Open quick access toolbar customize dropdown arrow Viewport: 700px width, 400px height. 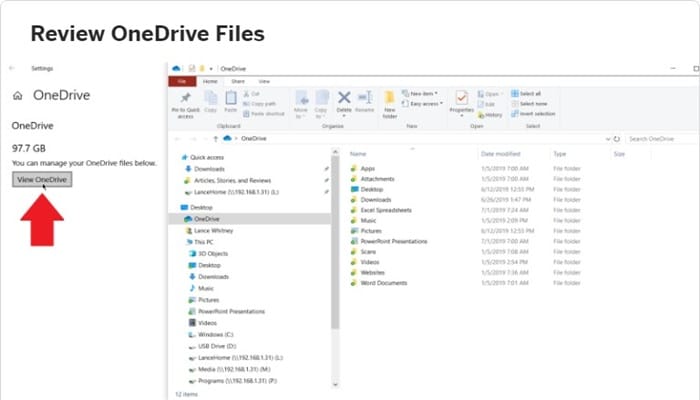[x=211, y=69]
